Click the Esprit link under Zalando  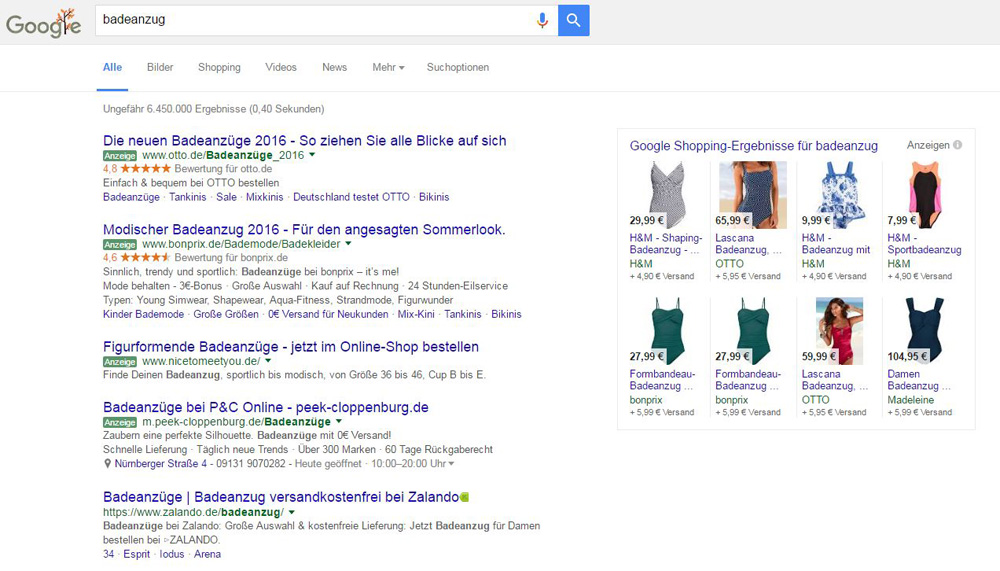tap(136, 554)
